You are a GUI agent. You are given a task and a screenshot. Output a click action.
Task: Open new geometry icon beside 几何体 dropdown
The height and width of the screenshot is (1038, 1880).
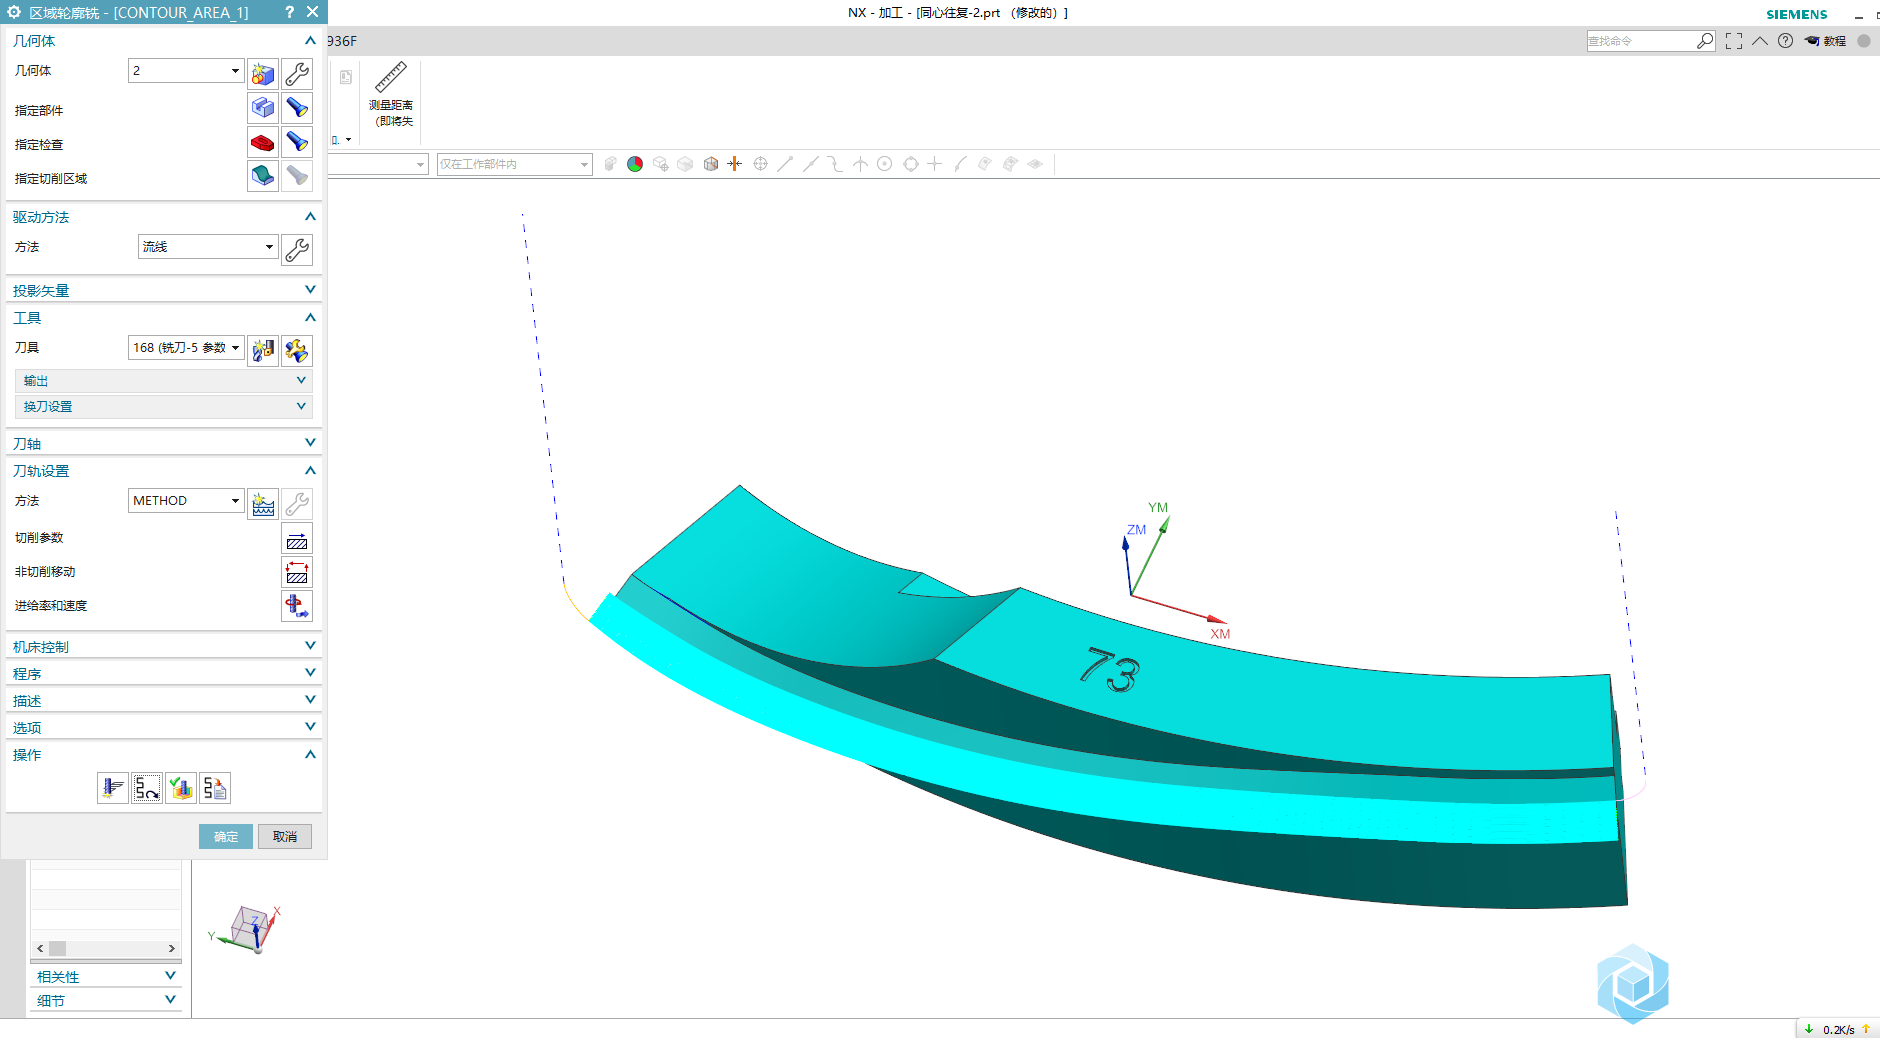pyautogui.click(x=263, y=74)
